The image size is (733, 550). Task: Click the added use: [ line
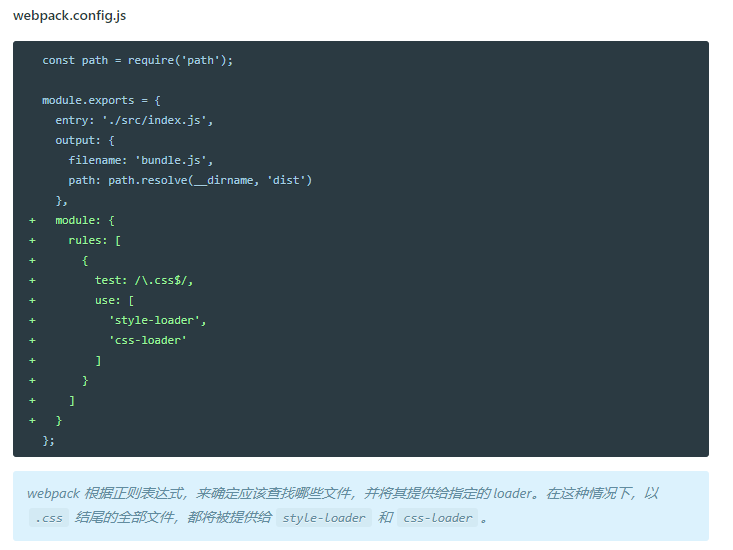pos(115,300)
